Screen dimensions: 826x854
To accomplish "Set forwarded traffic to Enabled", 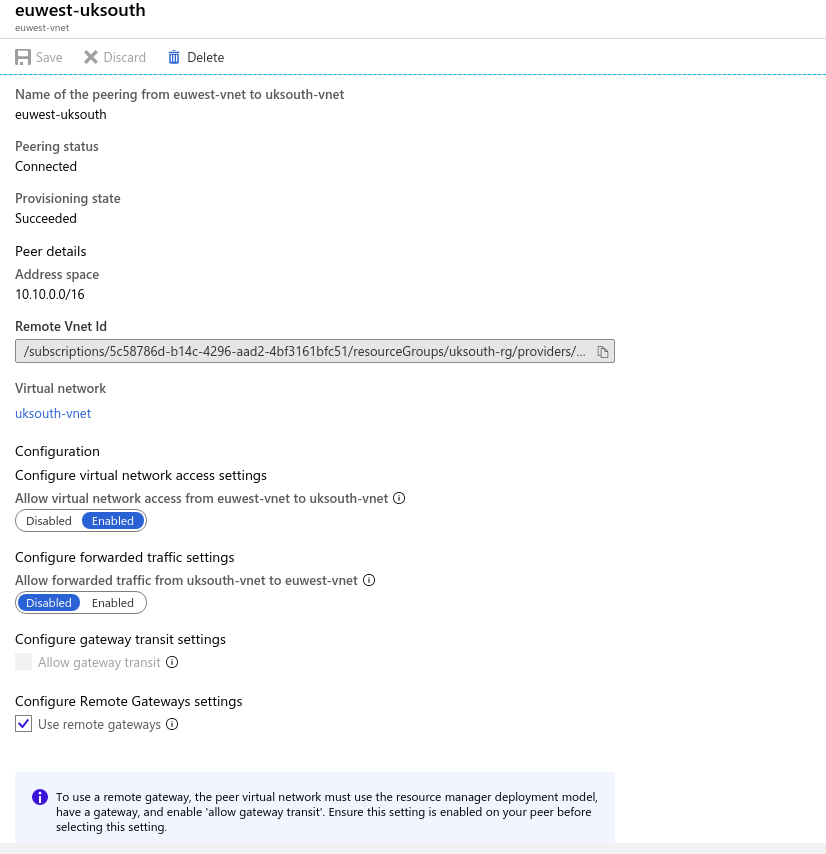I will (113, 603).
